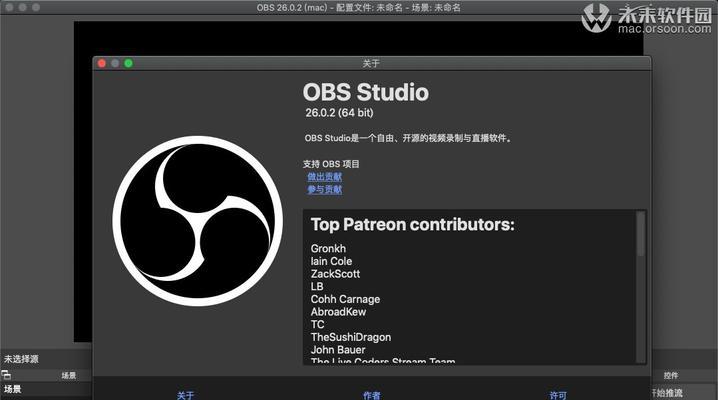Select Gronkh in contributors list
The width and height of the screenshot is (718, 400).
click(x=328, y=249)
